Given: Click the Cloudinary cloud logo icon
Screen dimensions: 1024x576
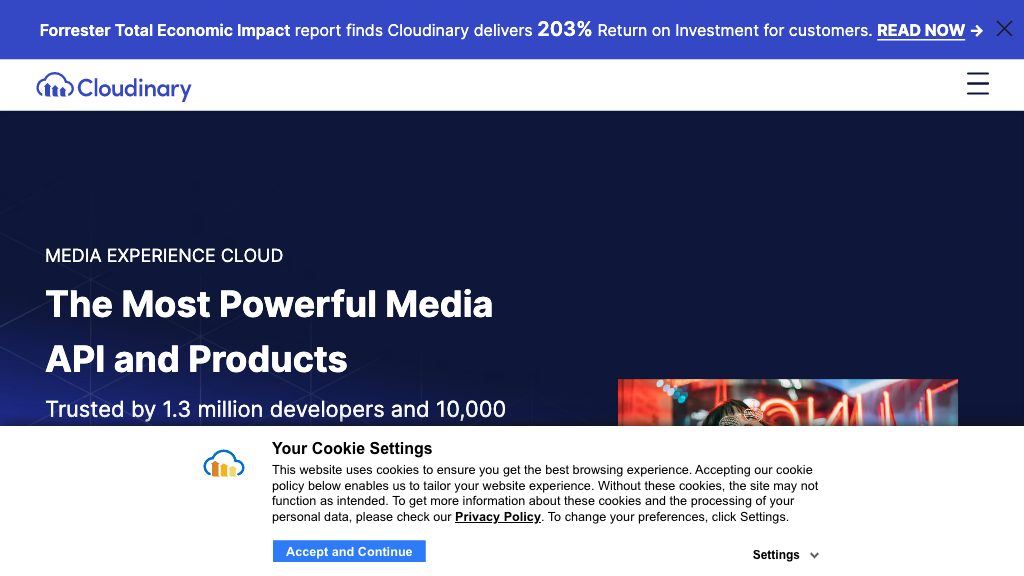Looking at the screenshot, I should click(54, 86).
